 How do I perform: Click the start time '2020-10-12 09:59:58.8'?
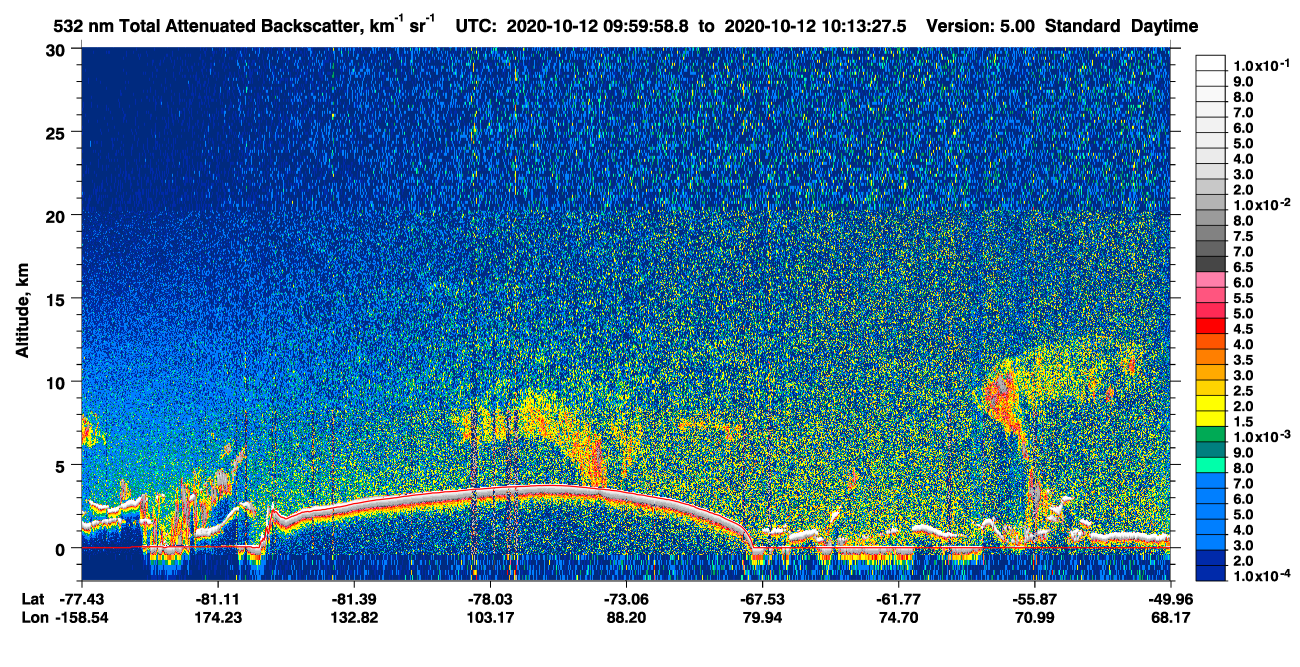tap(598, 26)
